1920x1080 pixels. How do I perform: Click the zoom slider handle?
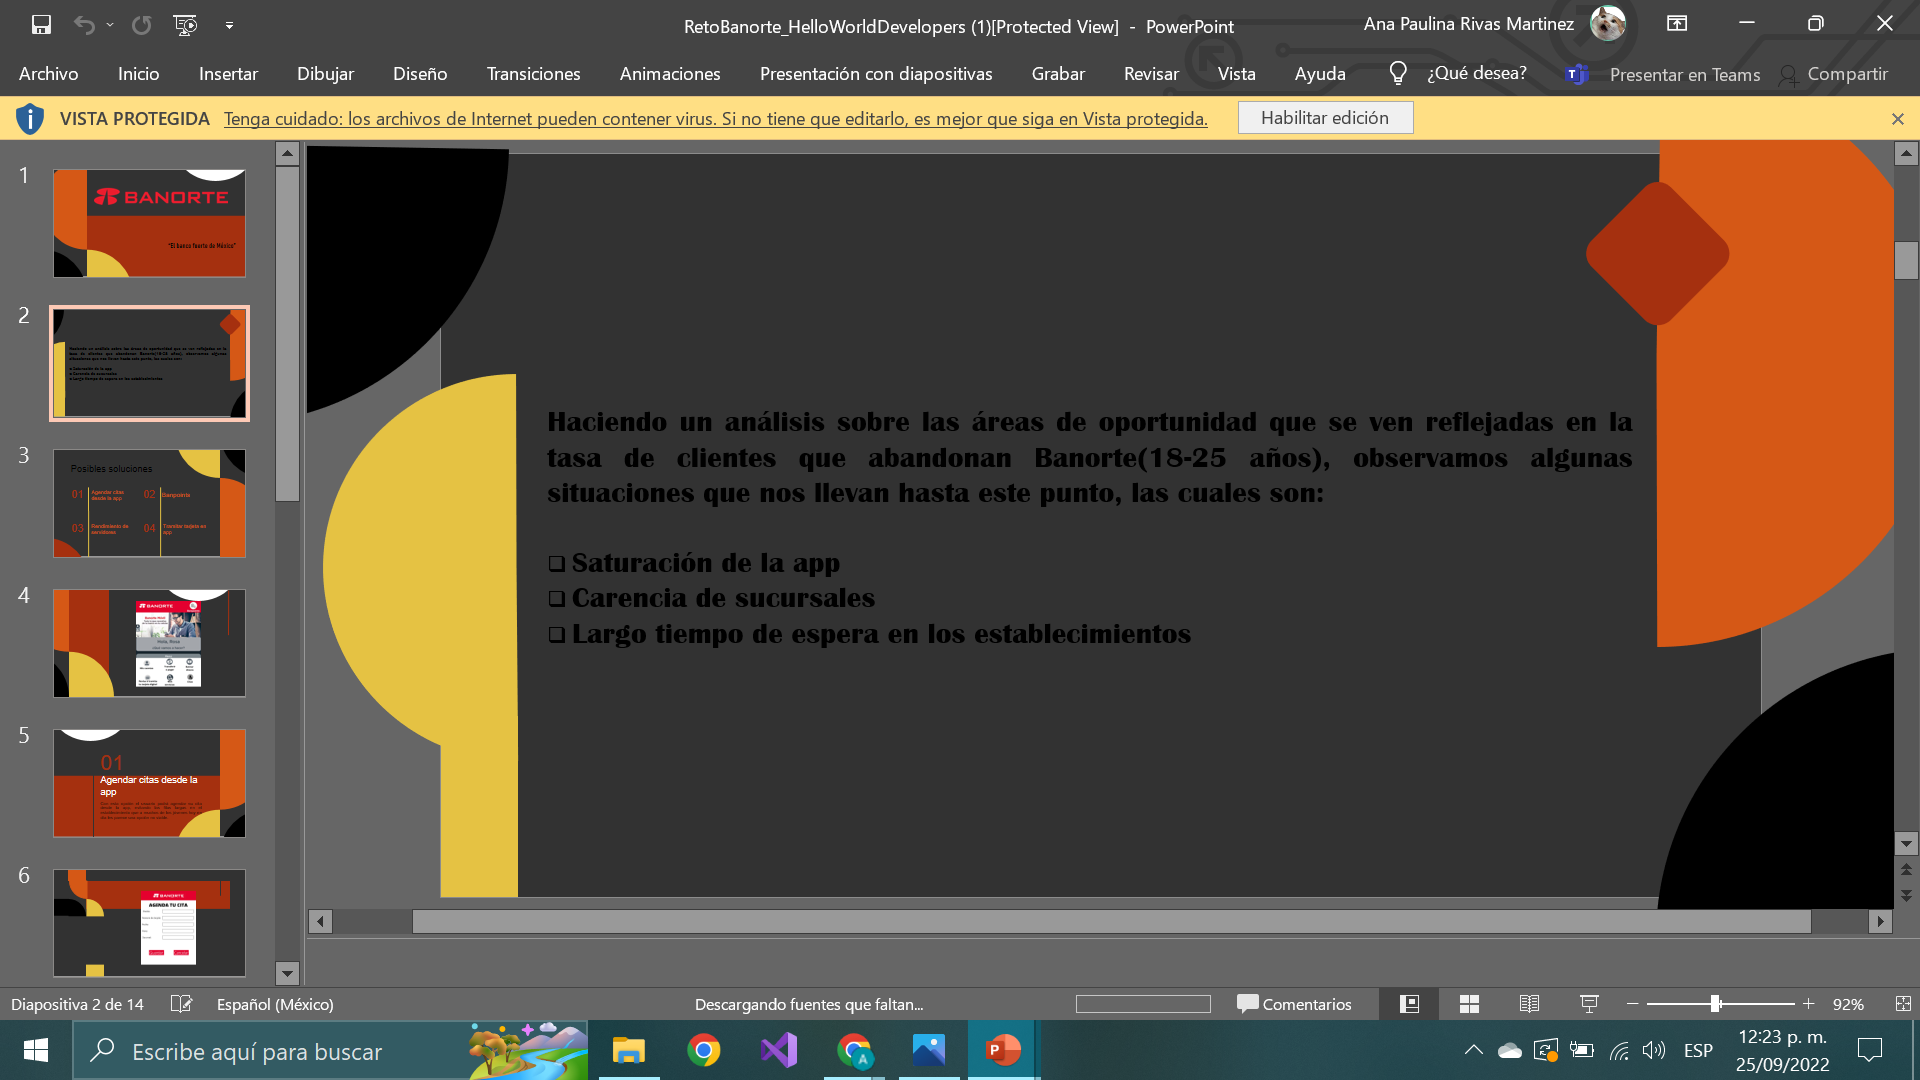pos(1715,1004)
